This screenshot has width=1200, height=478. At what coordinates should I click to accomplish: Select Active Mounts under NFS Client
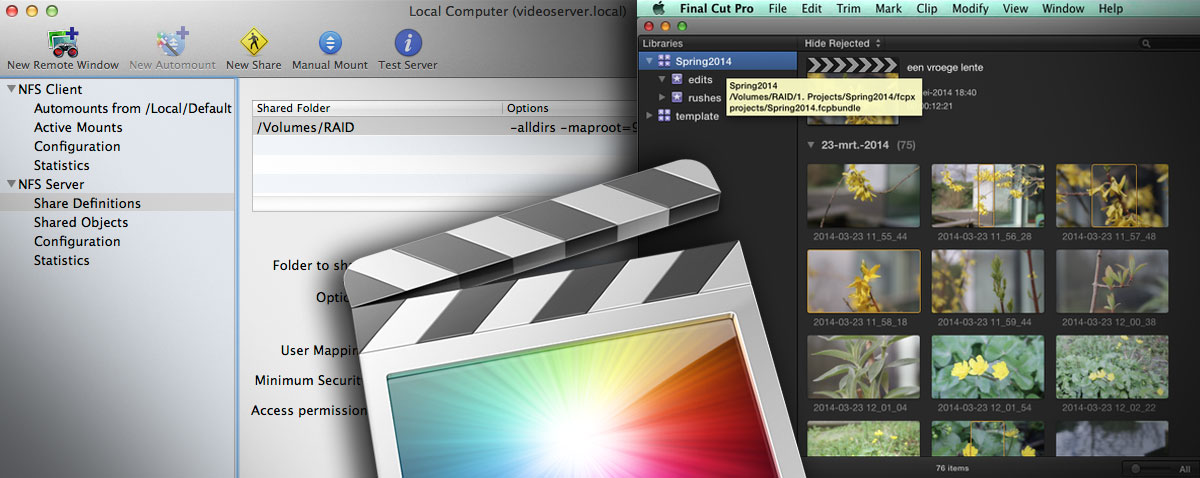click(78, 127)
